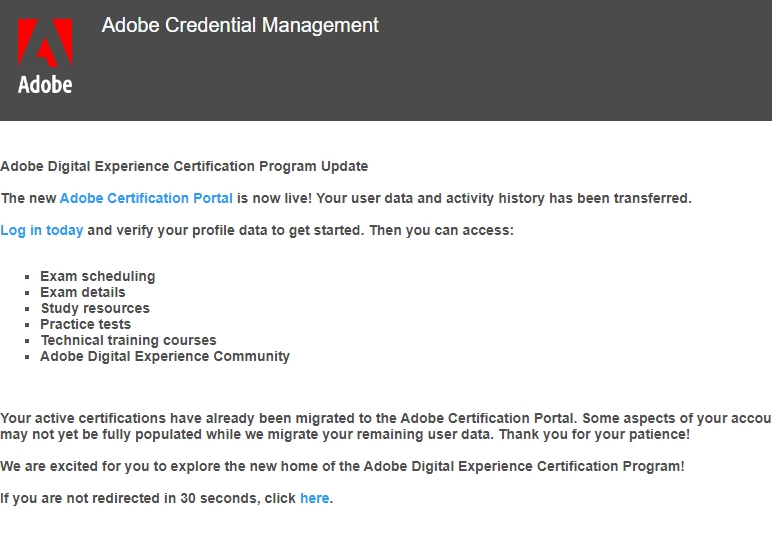Click the white Adobe wordmark under the logo
The image size is (772, 558).
tap(45, 85)
